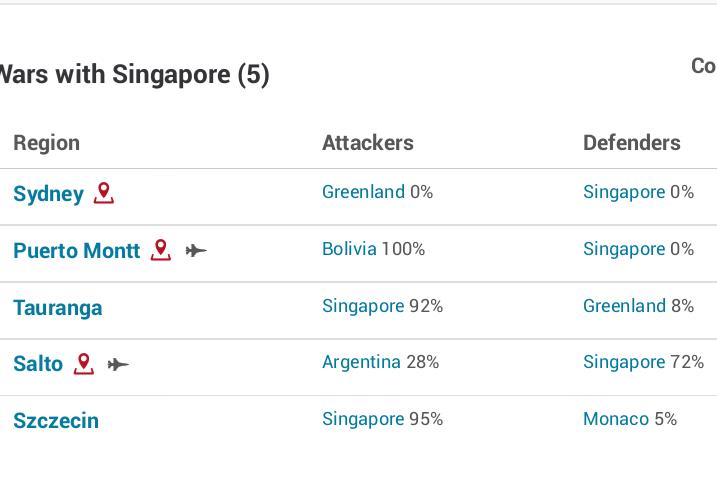Open the Sydney region link
Screen dimensions: 717x500
48,194
